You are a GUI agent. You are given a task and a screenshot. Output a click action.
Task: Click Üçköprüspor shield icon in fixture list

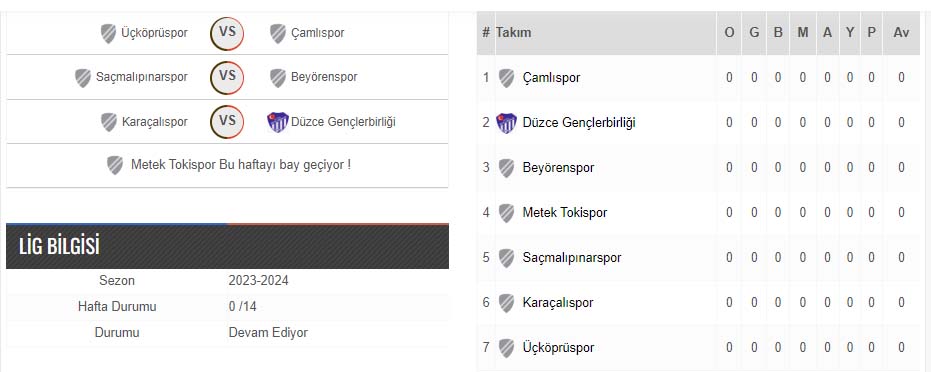point(108,33)
